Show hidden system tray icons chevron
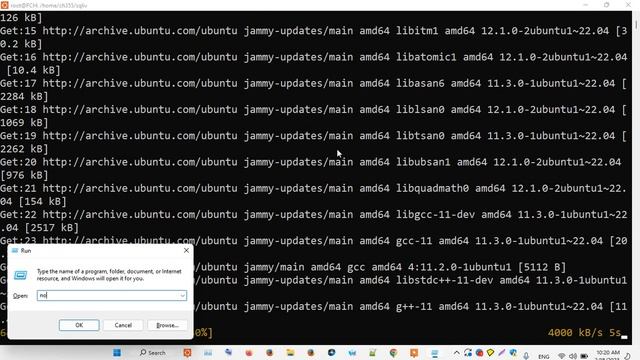This screenshot has height=360, width=640. click(456, 353)
